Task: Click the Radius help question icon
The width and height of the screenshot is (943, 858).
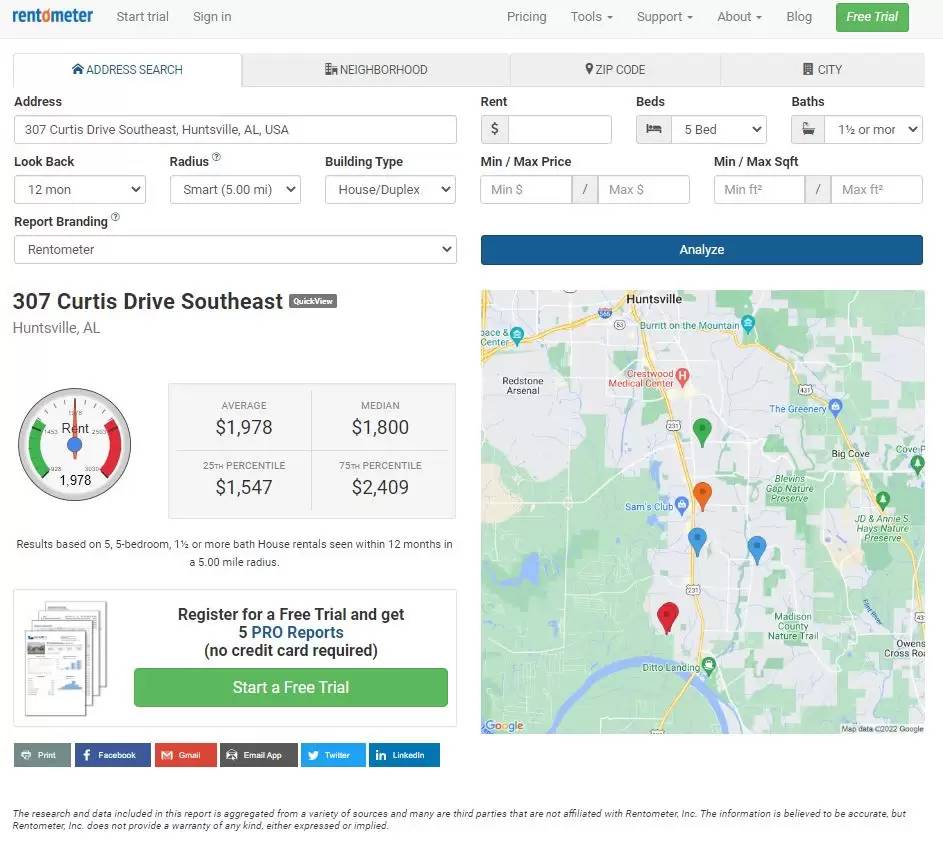Action: pos(217,158)
